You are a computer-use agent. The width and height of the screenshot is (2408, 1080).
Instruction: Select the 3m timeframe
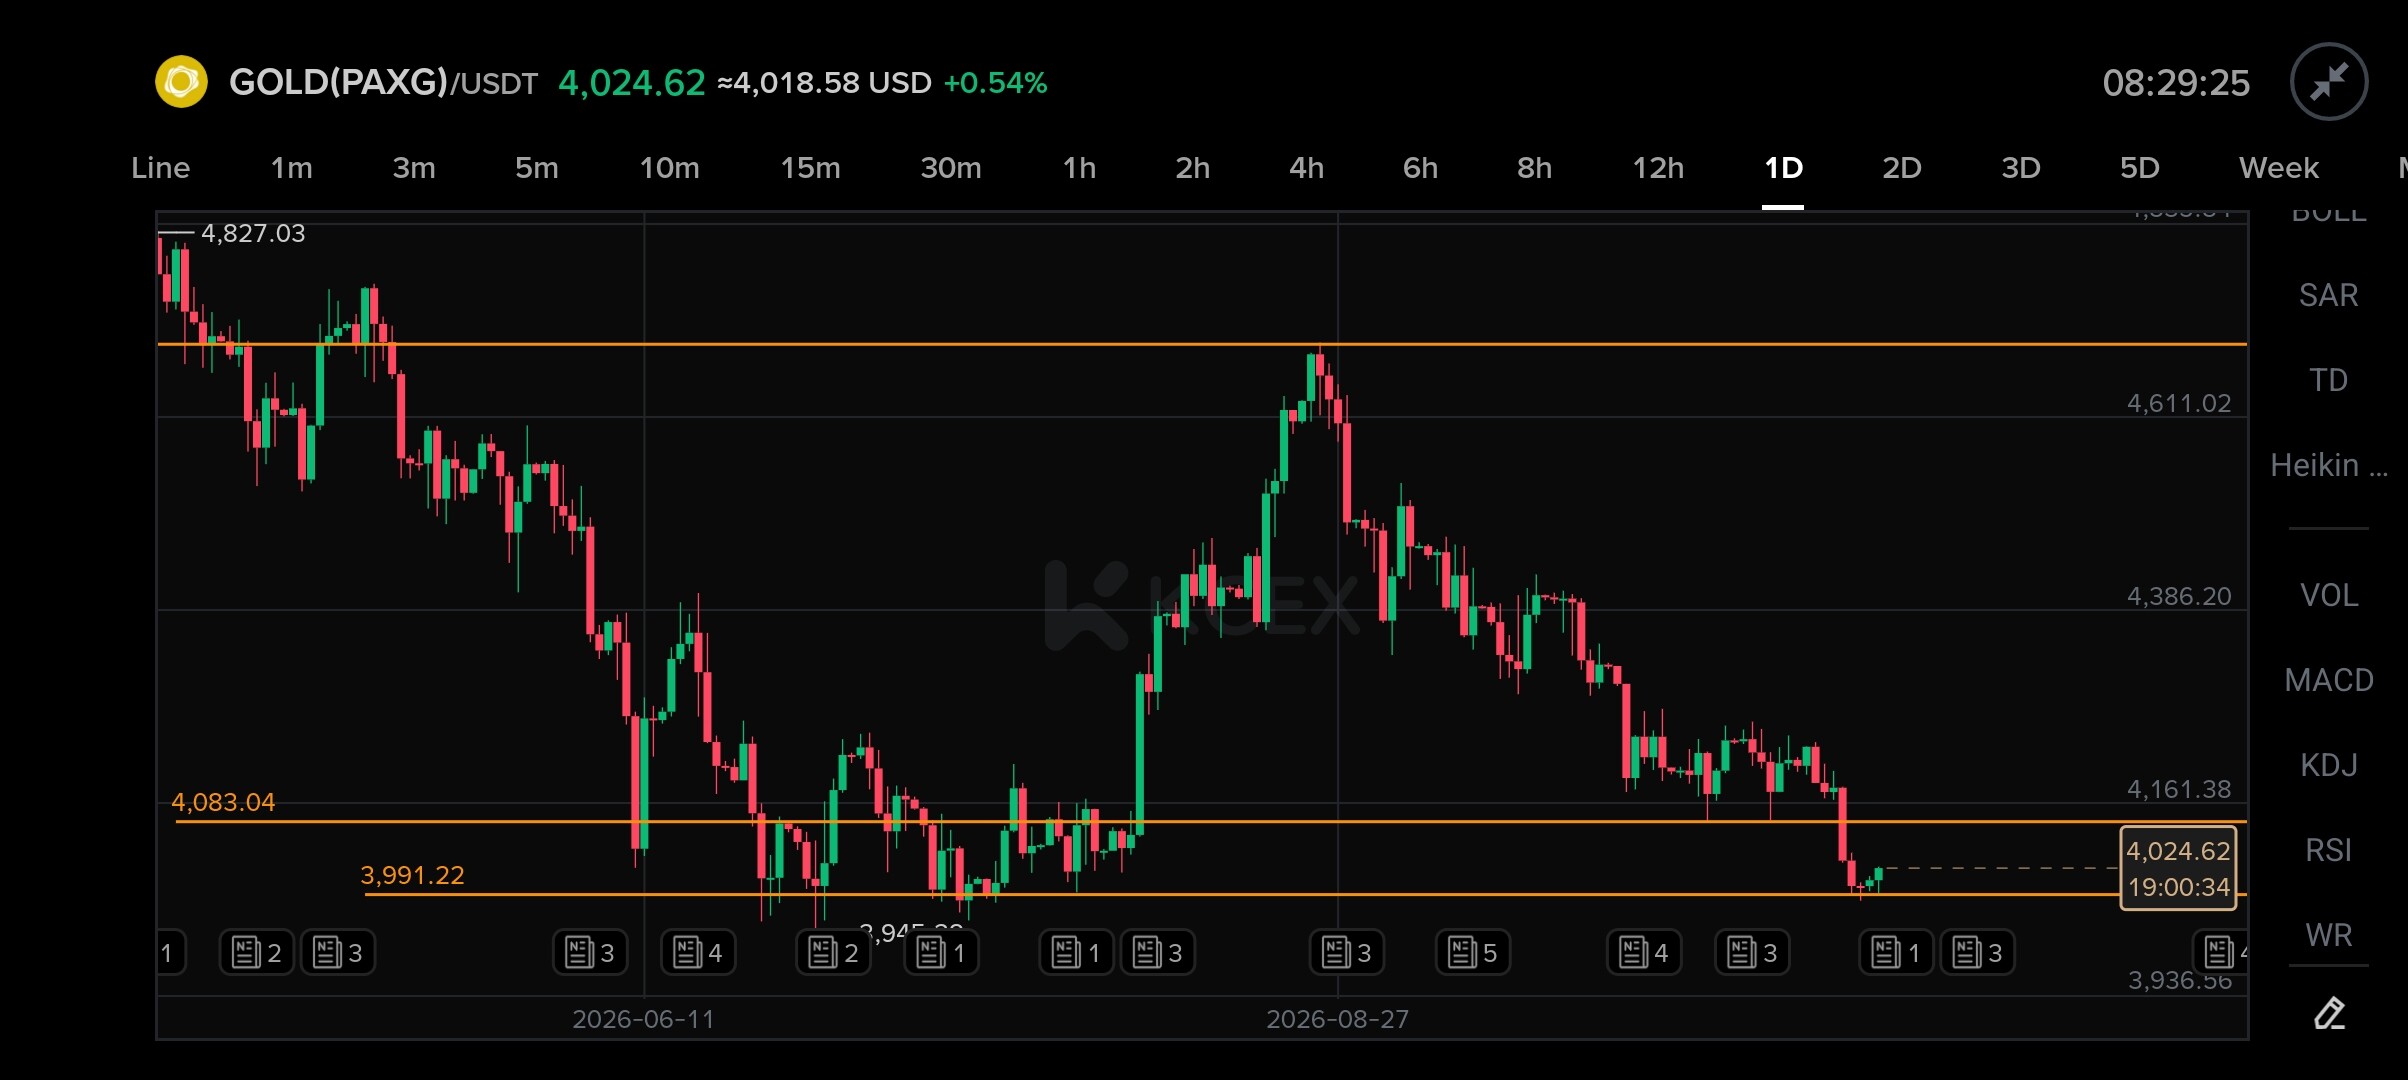413,168
